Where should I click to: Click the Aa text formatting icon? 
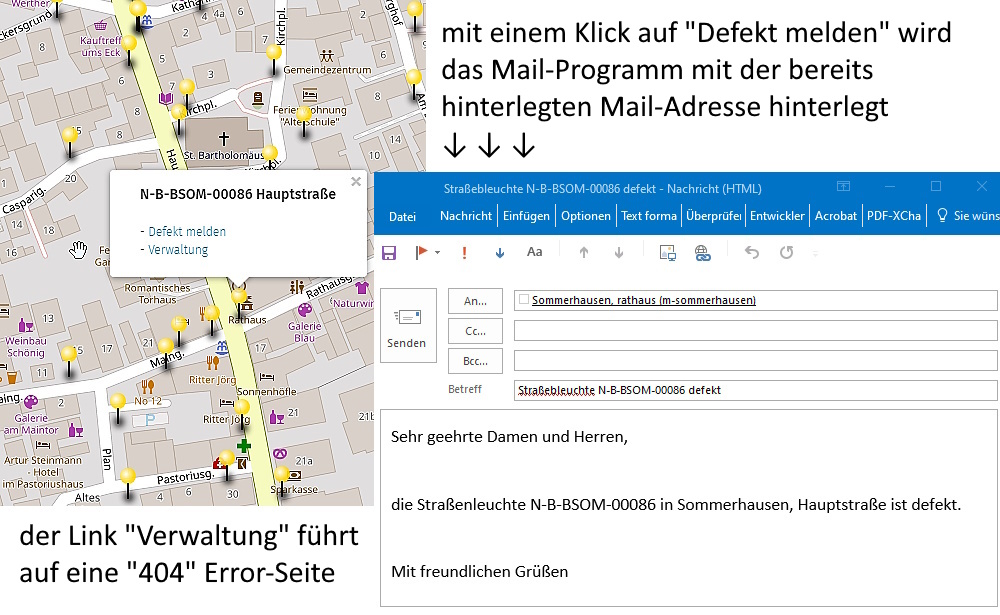pyautogui.click(x=535, y=252)
